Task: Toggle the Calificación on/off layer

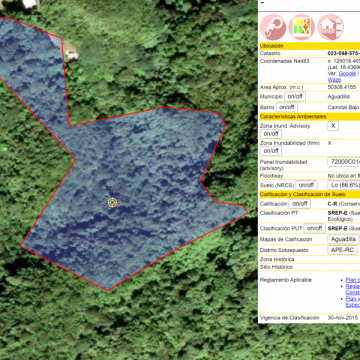Action: pyautogui.click(x=300, y=204)
